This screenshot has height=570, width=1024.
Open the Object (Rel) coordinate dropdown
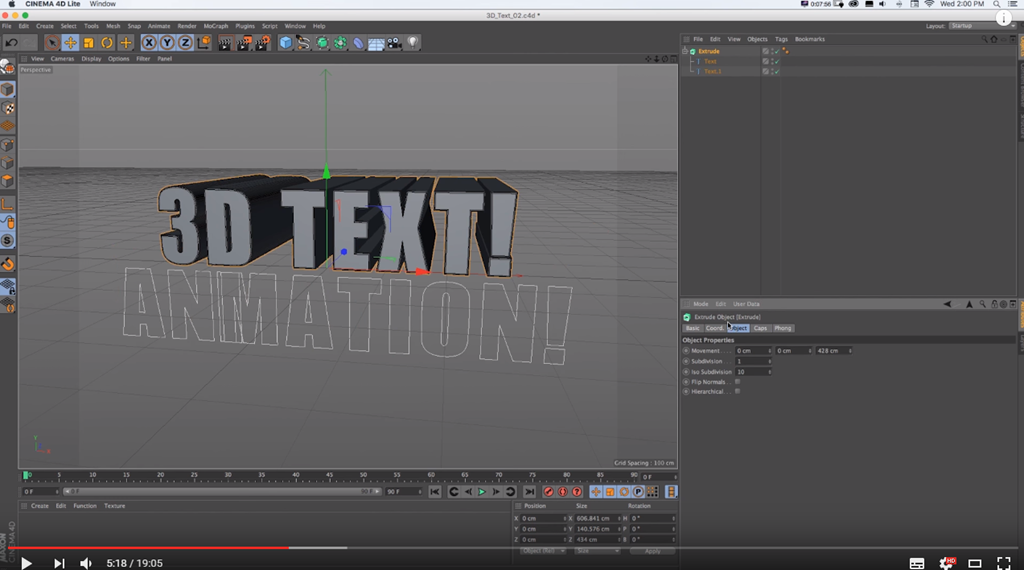pos(543,551)
